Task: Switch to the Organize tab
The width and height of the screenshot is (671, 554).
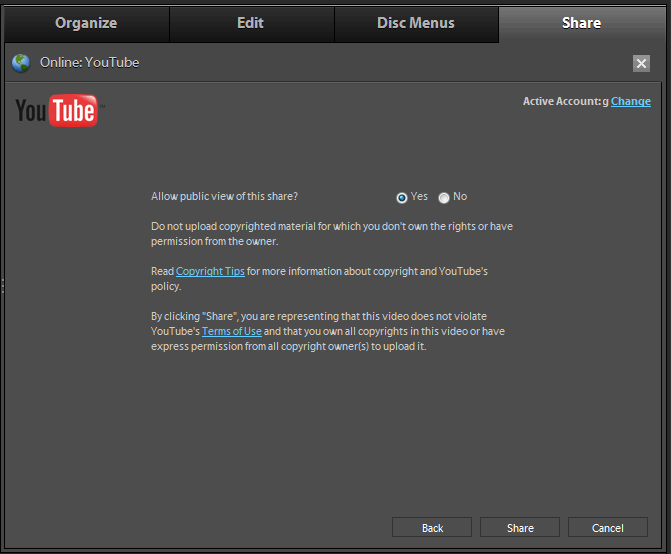Action: tap(87, 24)
